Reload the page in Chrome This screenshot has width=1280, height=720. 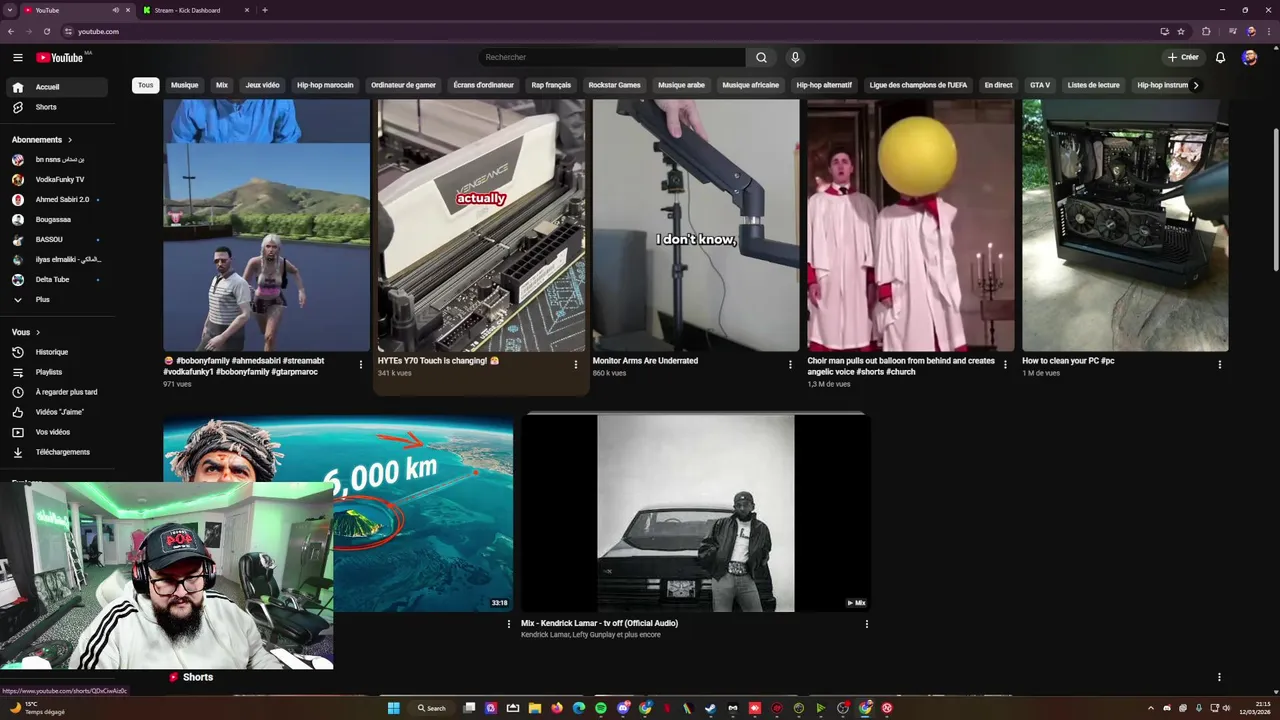pos(46,31)
